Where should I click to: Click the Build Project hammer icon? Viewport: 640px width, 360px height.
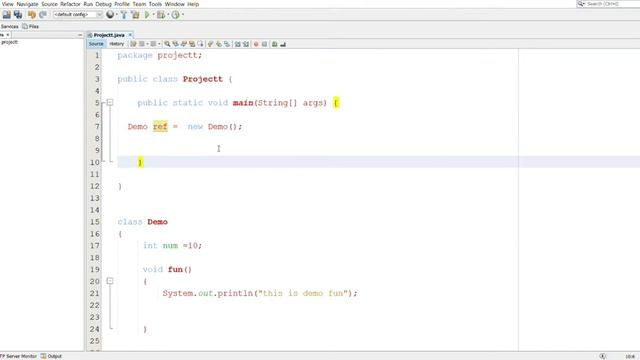(124, 15)
